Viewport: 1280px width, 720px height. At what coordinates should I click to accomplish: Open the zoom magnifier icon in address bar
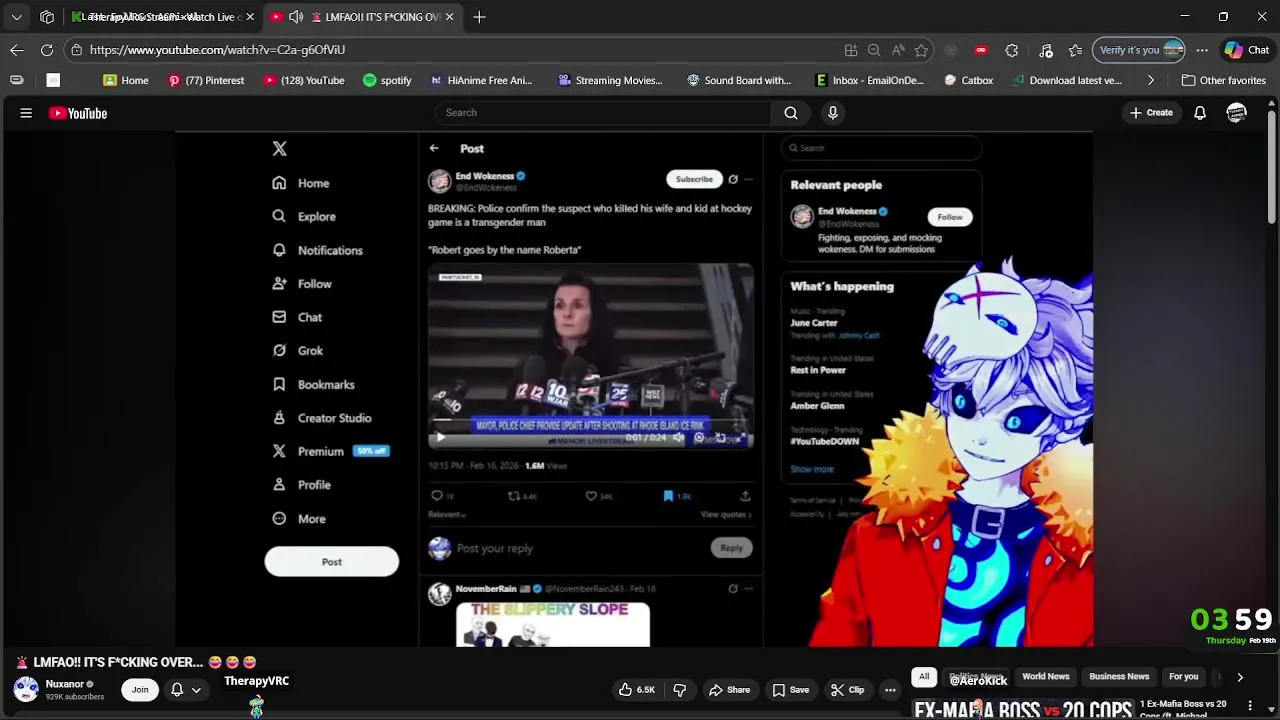point(874,50)
